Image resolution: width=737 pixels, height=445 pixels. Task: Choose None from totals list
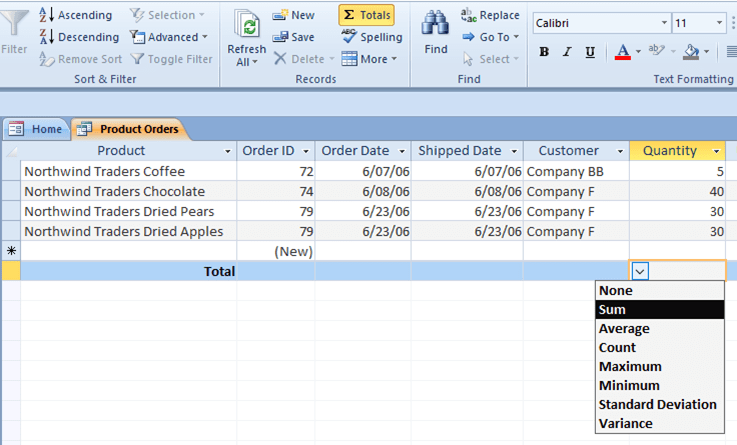(x=659, y=290)
